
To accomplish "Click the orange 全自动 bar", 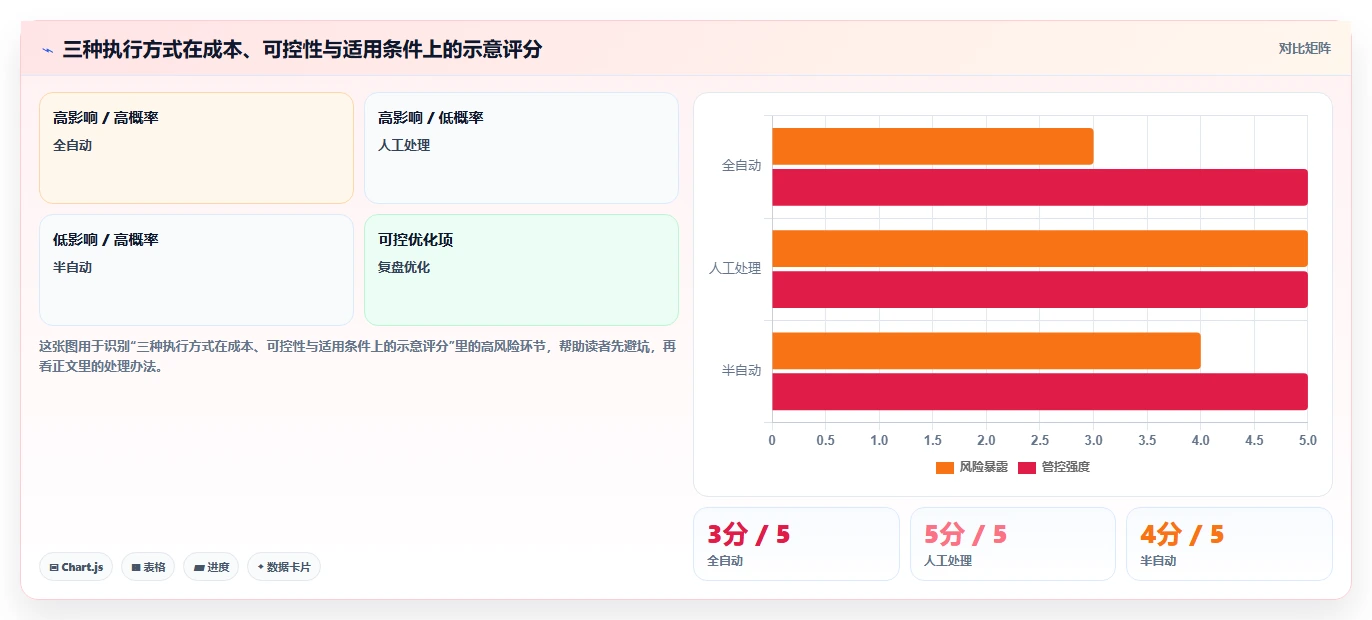I will pos(932,146).
